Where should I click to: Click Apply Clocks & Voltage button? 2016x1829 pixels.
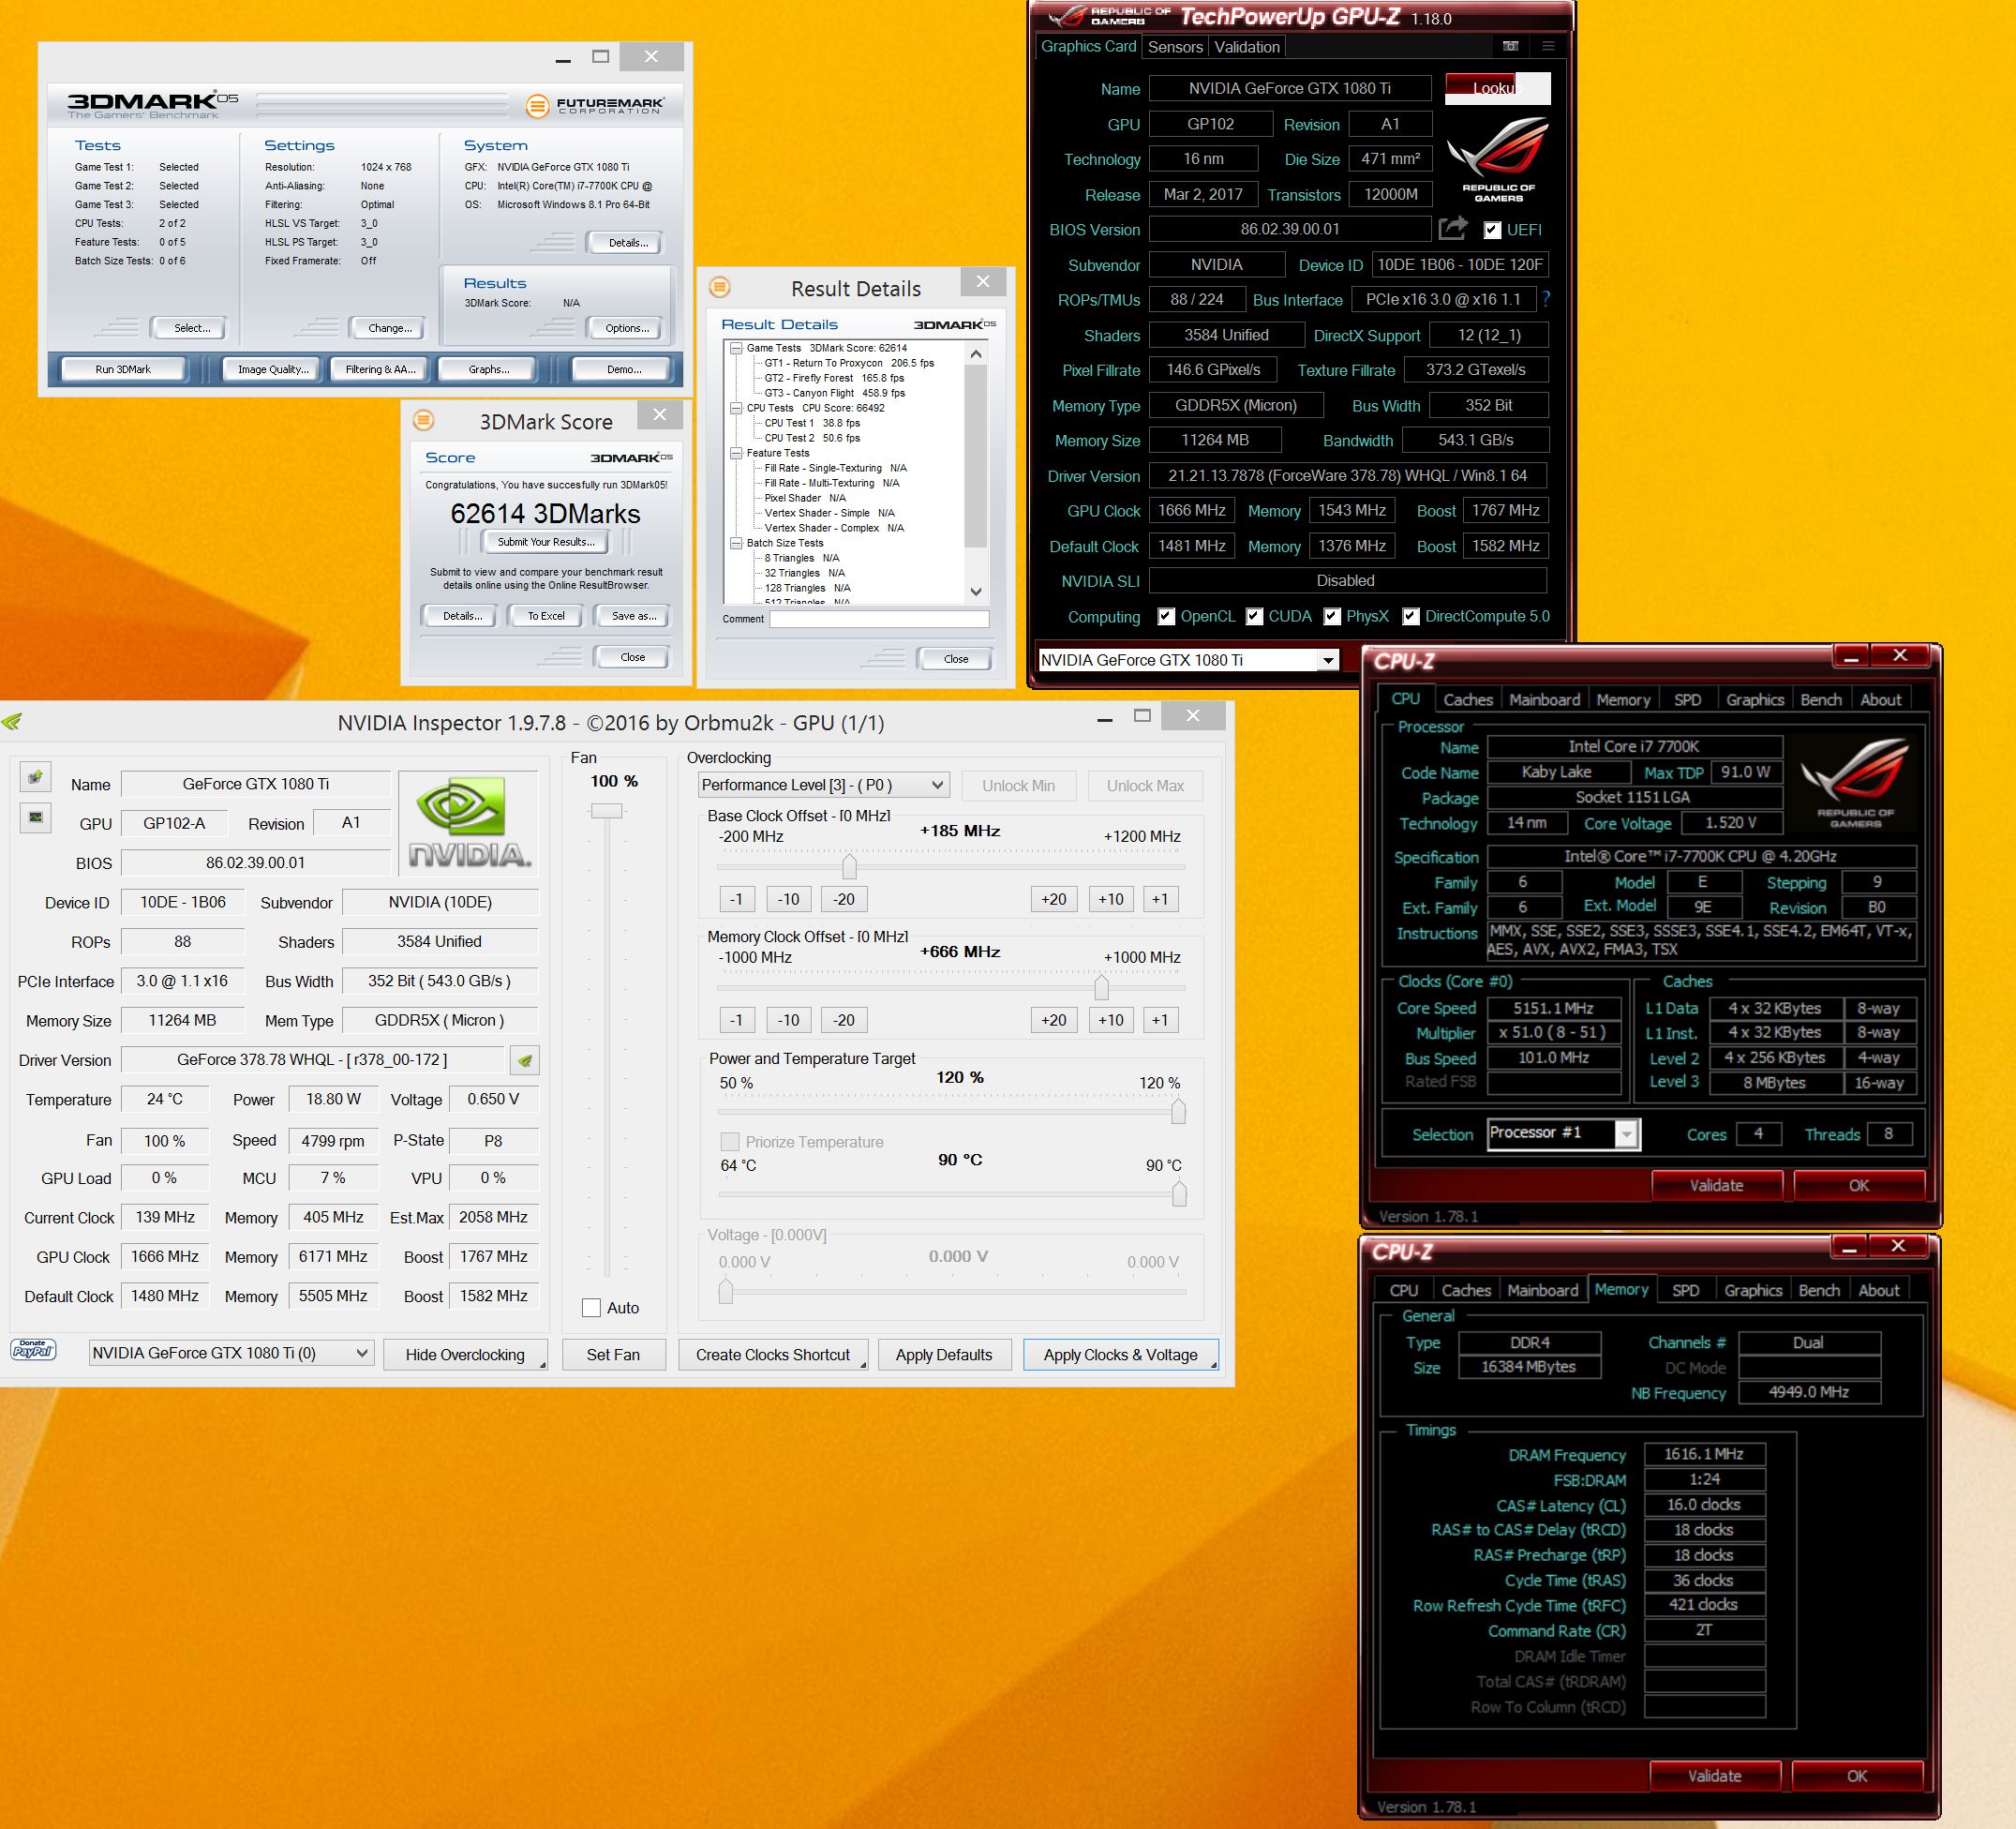tap(1120, 1354)
